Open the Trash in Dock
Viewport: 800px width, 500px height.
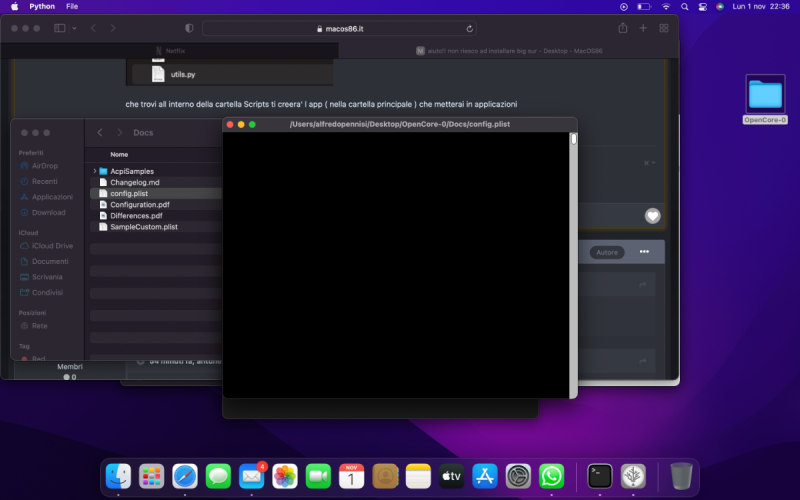[681, 476]
